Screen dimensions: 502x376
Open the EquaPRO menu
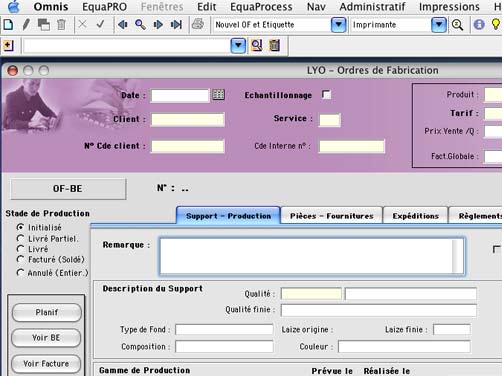(104, 7)
